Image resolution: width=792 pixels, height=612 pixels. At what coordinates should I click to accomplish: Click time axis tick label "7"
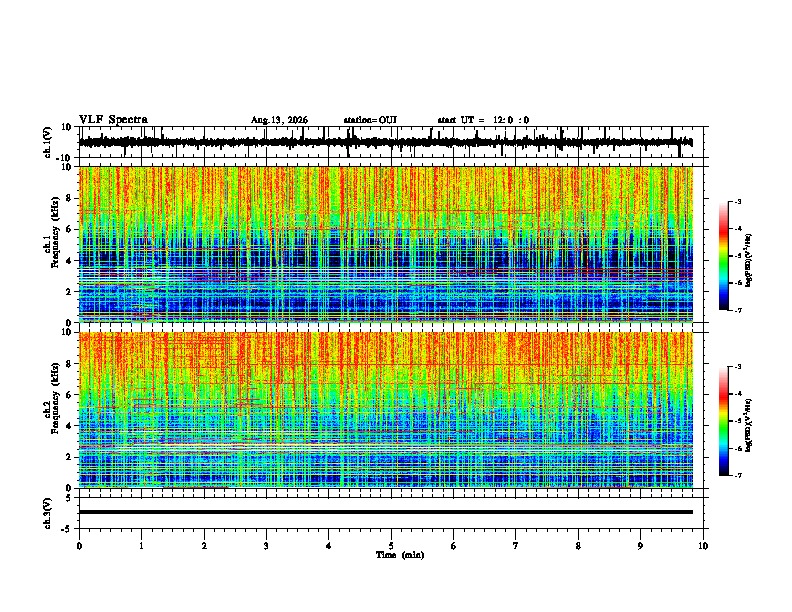tap(516, 546)
